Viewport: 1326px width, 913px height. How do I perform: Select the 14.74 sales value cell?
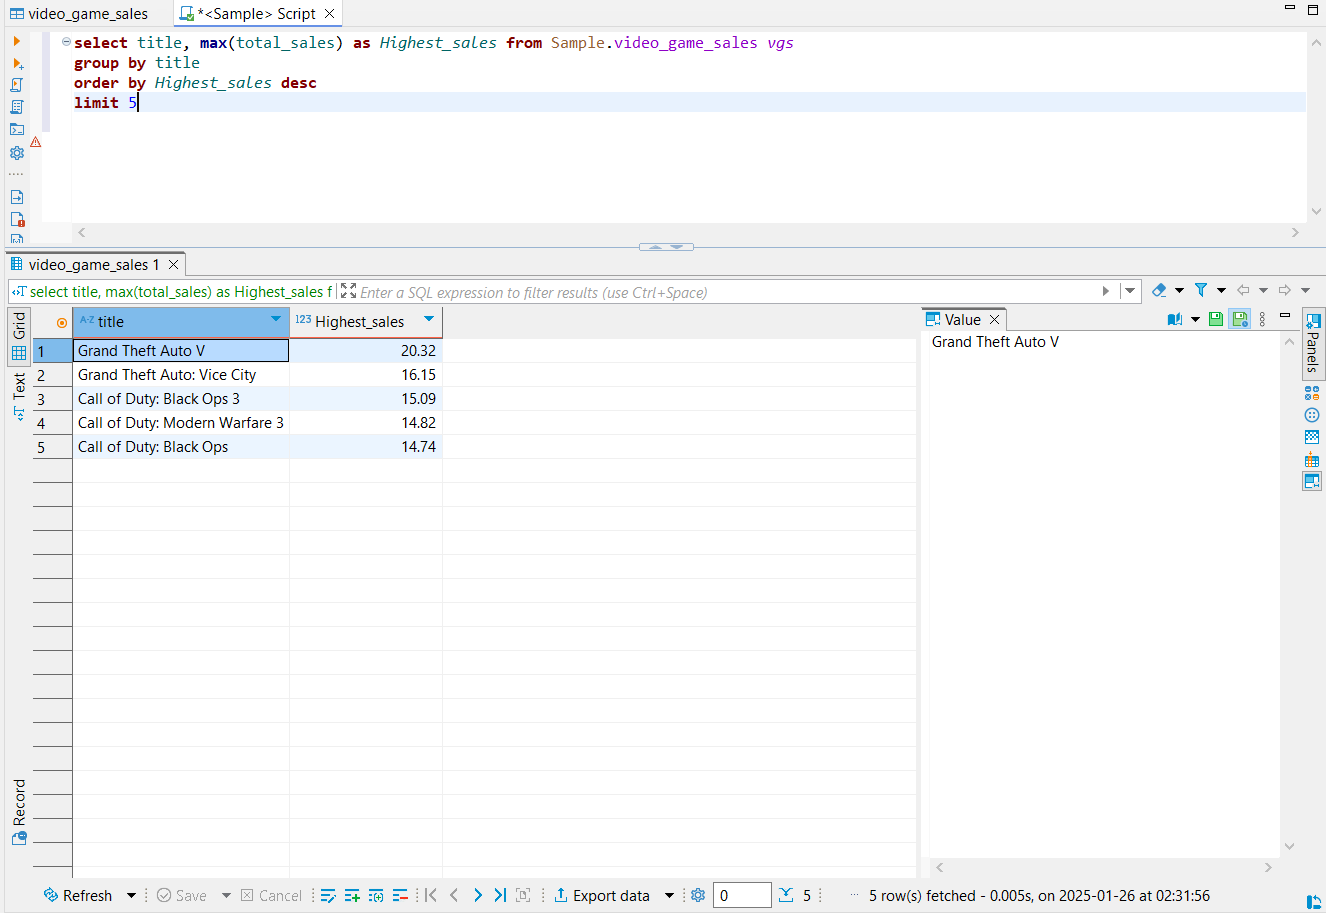[x=366, y=447]
